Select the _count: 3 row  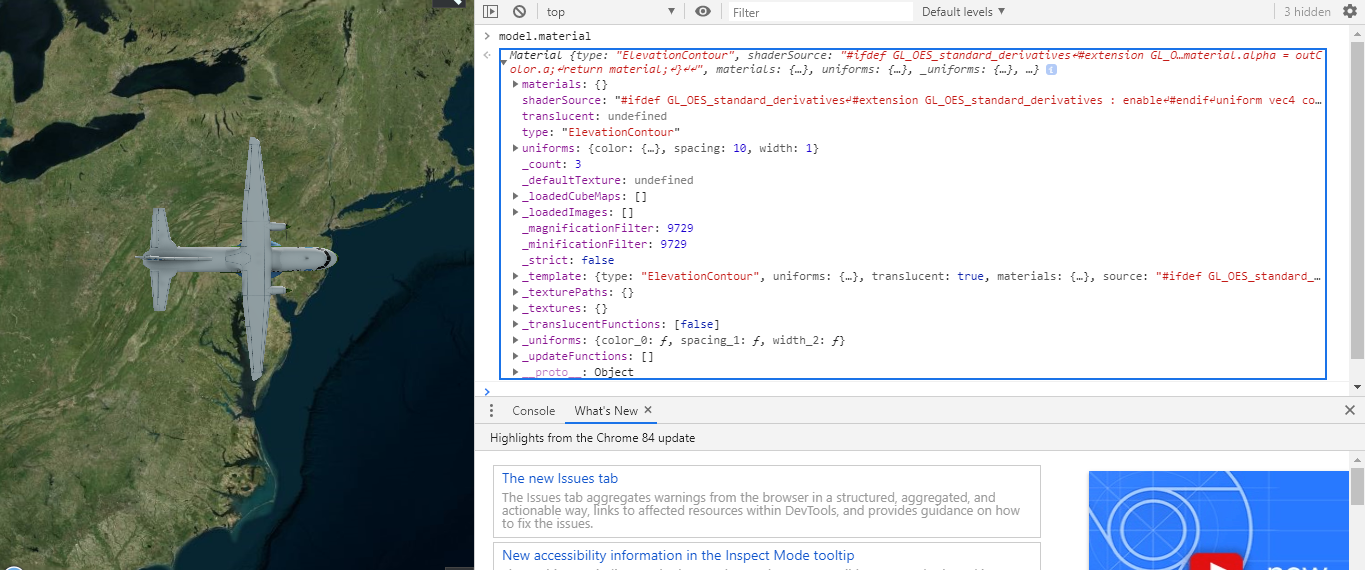(x=551, y=164)
